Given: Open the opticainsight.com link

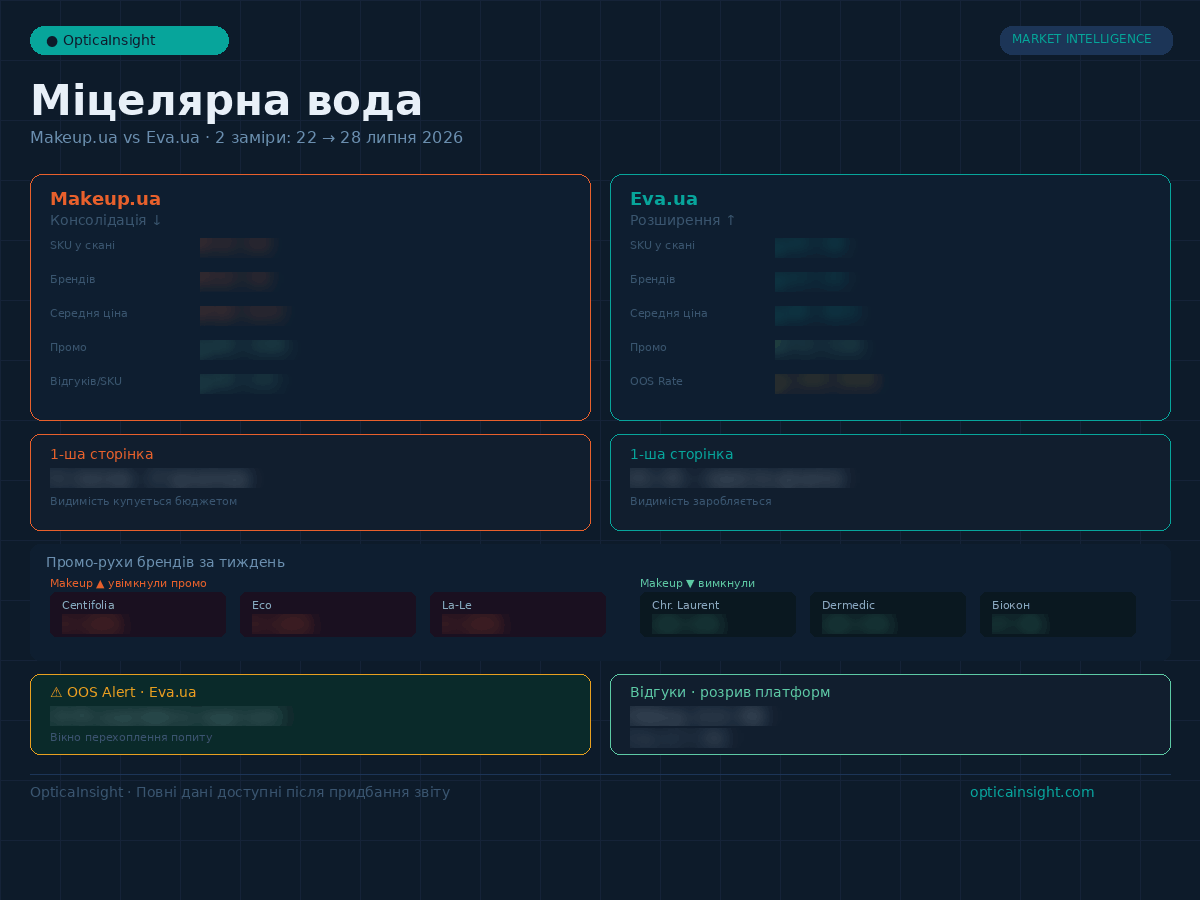Looking at the screenshot, I should [1032, 792].
